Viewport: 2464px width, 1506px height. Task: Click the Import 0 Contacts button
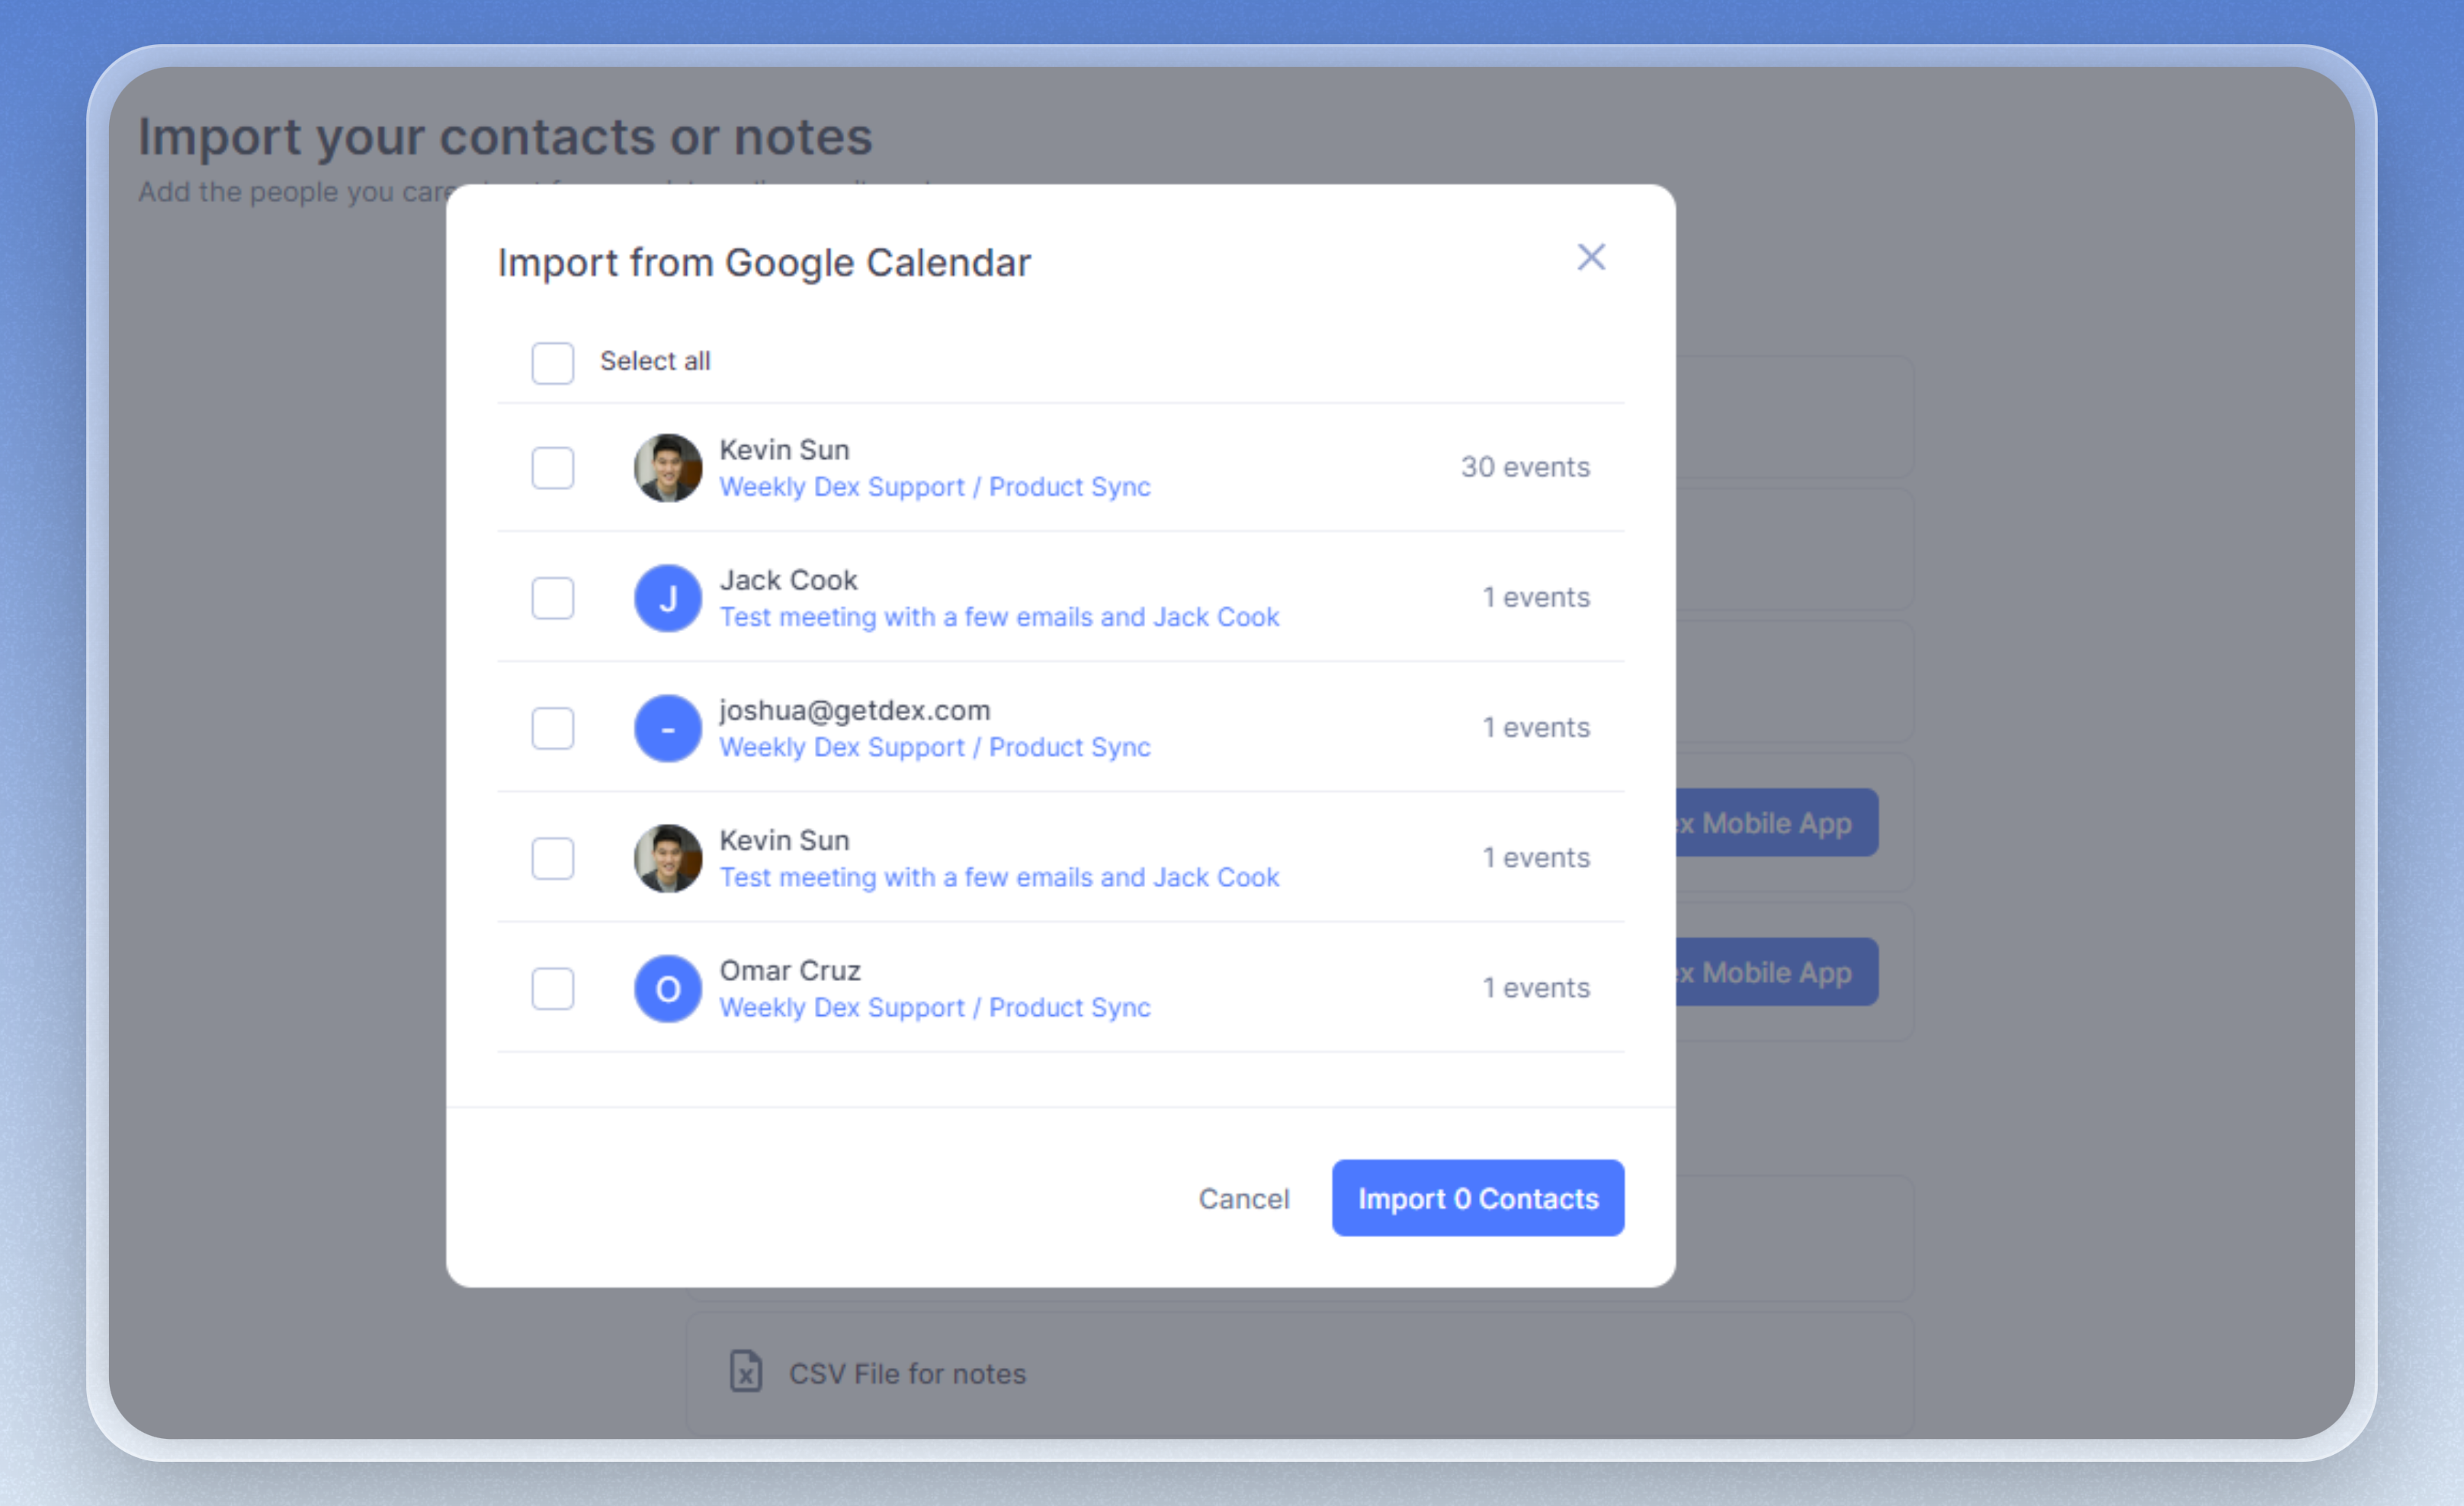[x=1478, y=1198]
